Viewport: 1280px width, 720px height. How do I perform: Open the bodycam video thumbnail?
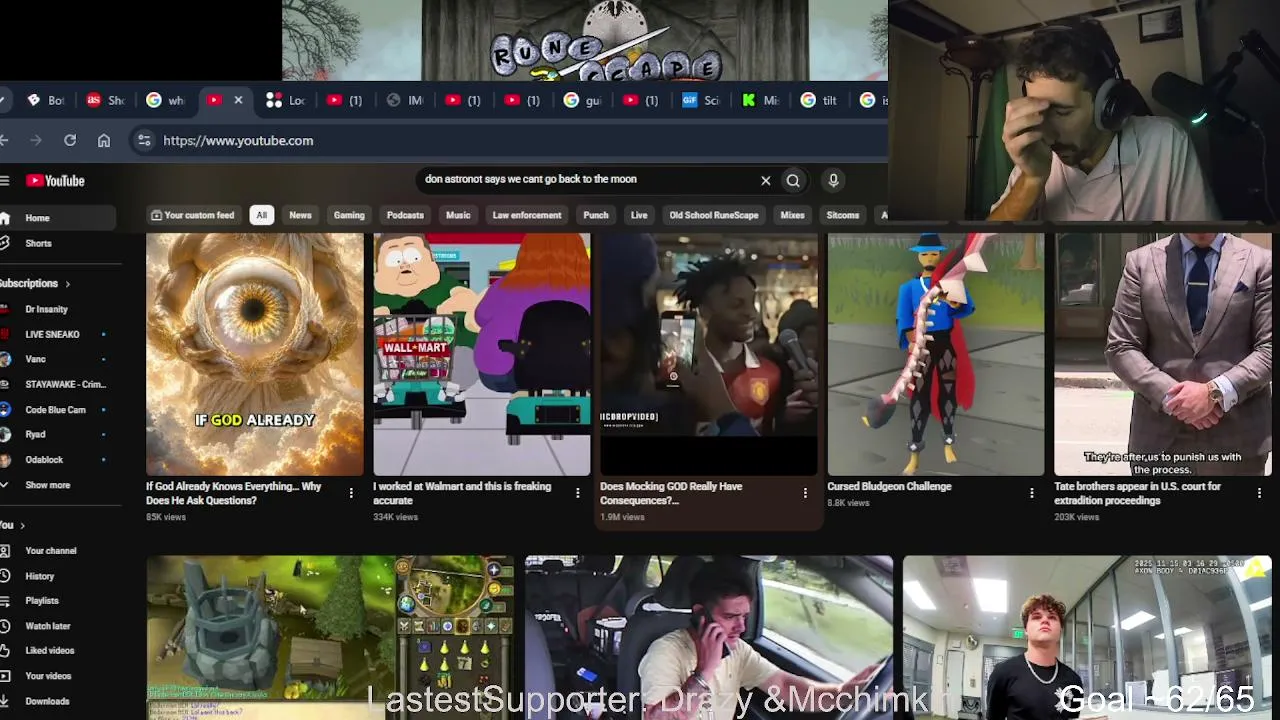coord(1087,638)
